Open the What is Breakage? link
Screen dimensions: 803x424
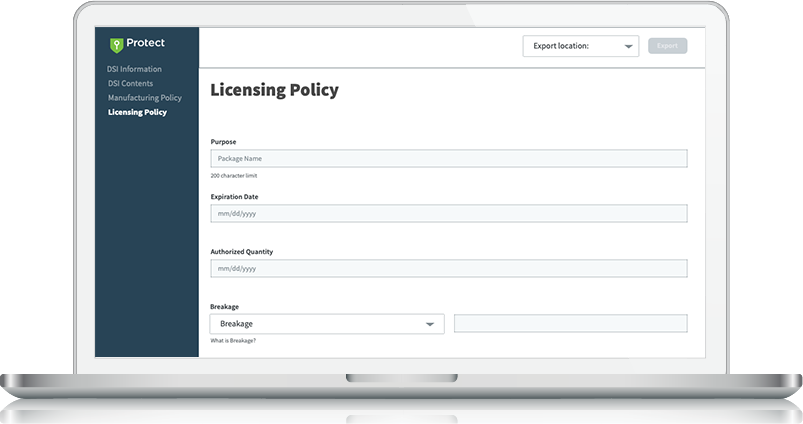coord(233,341)
